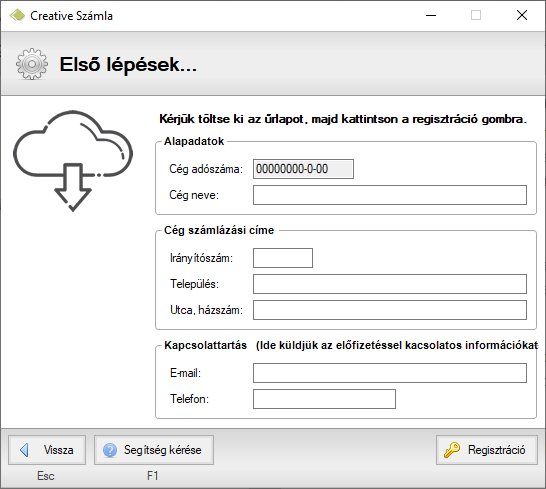Click into the Irányítószám postal code field
Viewport: 546px width, 489px height.
pyautogui.click(x=283, y=258)
